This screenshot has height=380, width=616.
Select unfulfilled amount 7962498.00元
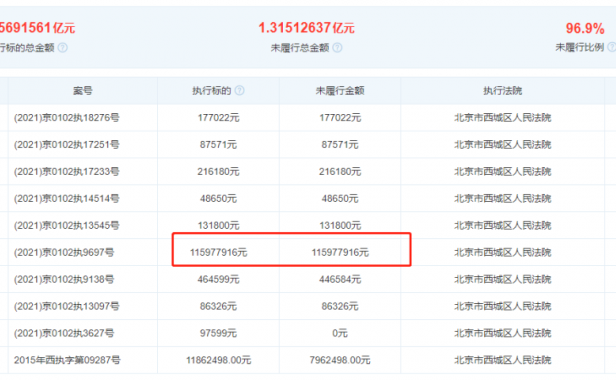pos(340,360)
